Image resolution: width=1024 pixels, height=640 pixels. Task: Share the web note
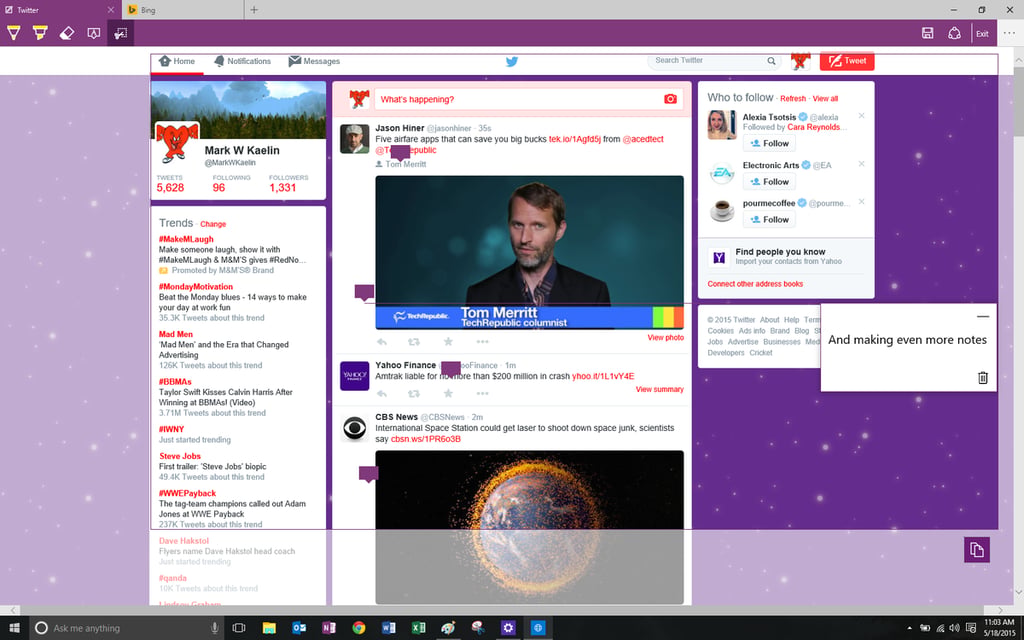tap(954, 33)
